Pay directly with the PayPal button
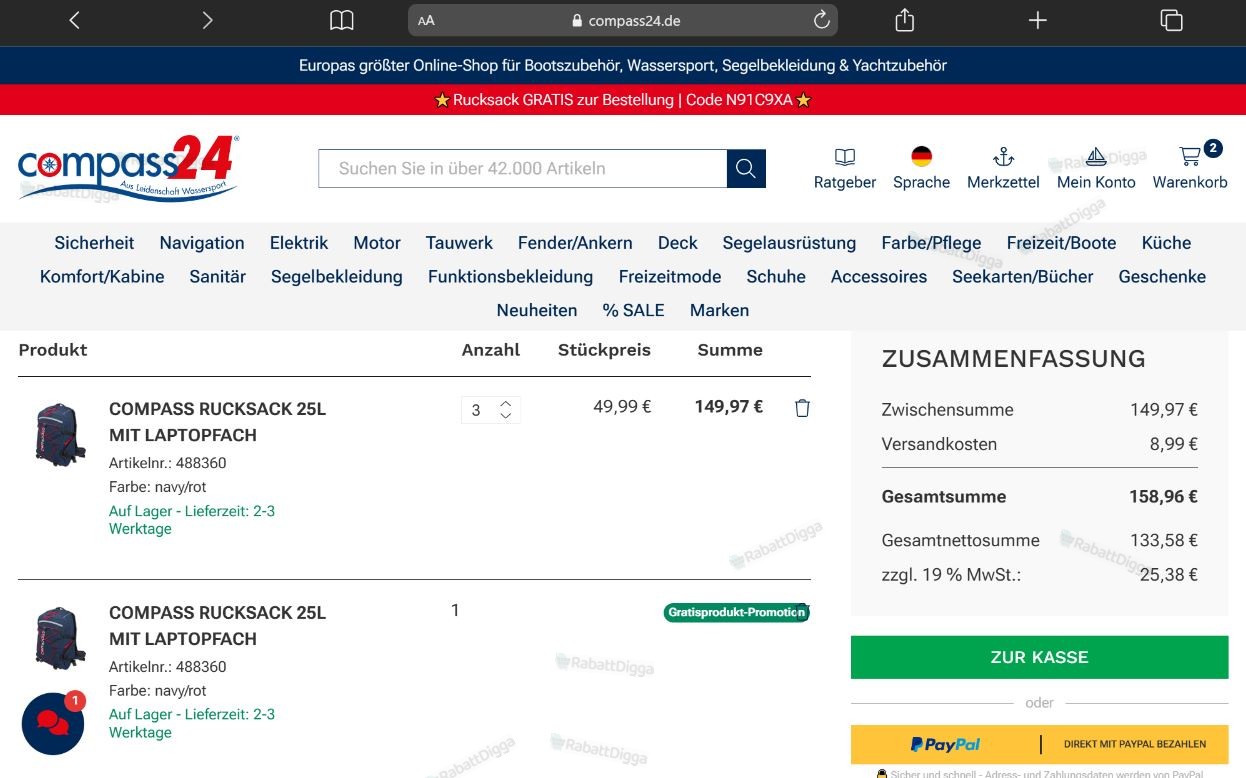Viewport: 1246px width, 778px height. pyautogui.click(x=1039, y=744)
